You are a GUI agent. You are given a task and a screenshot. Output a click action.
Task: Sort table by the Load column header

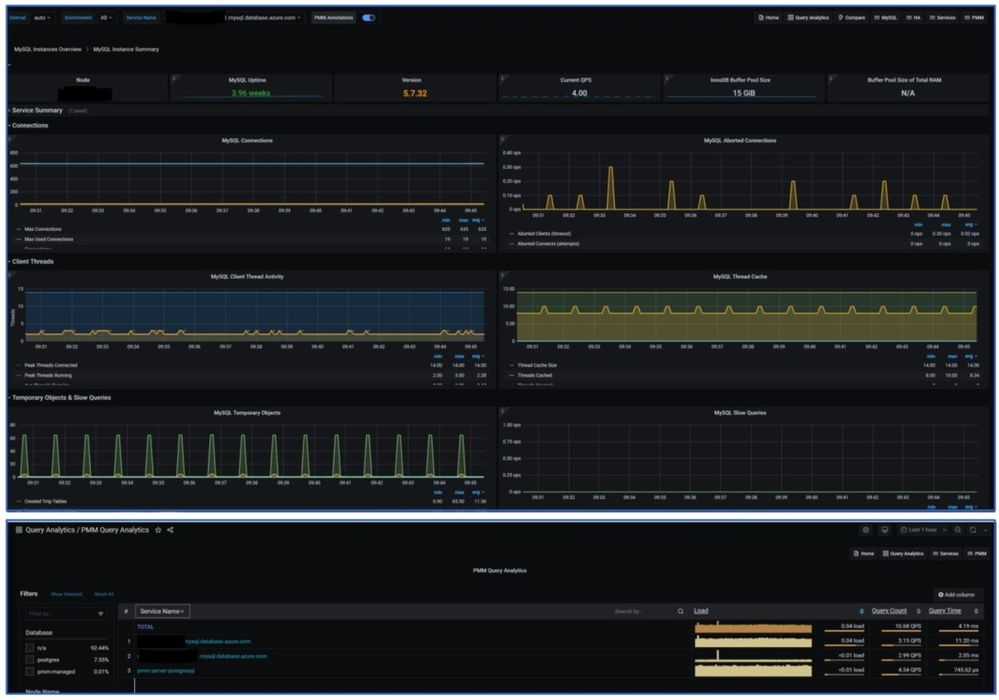701,611
